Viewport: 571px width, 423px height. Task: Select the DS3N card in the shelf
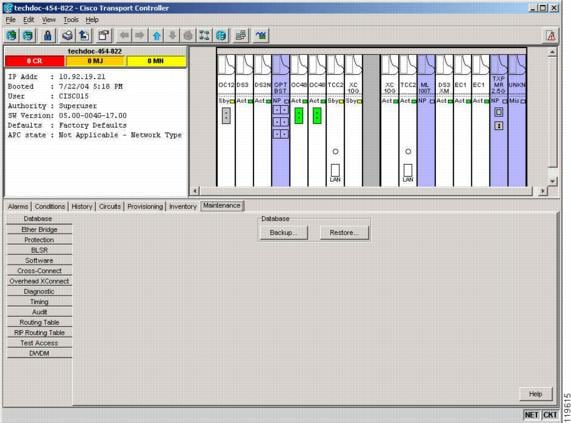click(263, 120)
